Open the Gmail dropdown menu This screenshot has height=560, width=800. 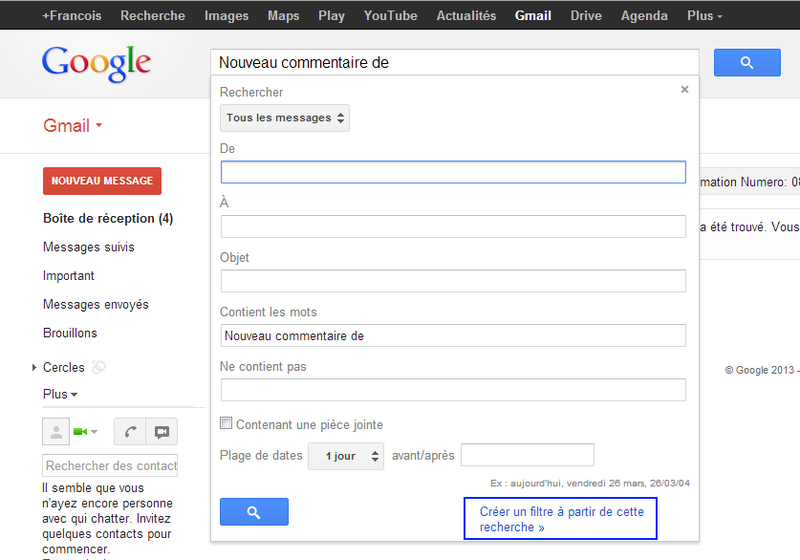coord(72,125)
